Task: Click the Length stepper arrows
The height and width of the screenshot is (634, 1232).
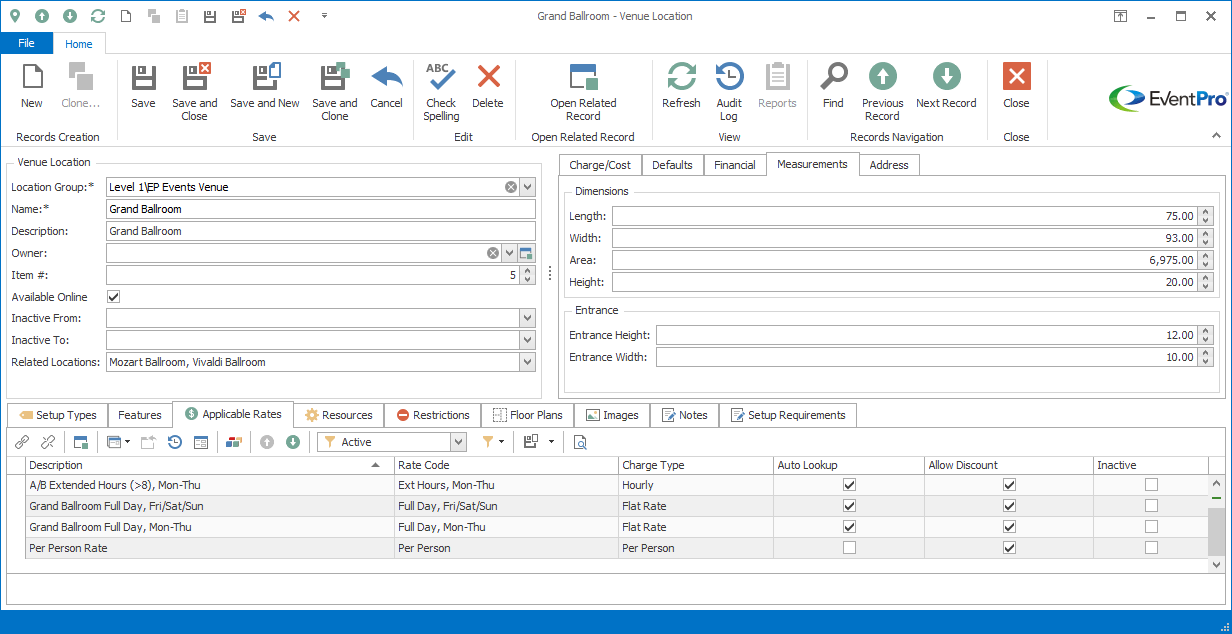Action: click(x=1206, y=216)
